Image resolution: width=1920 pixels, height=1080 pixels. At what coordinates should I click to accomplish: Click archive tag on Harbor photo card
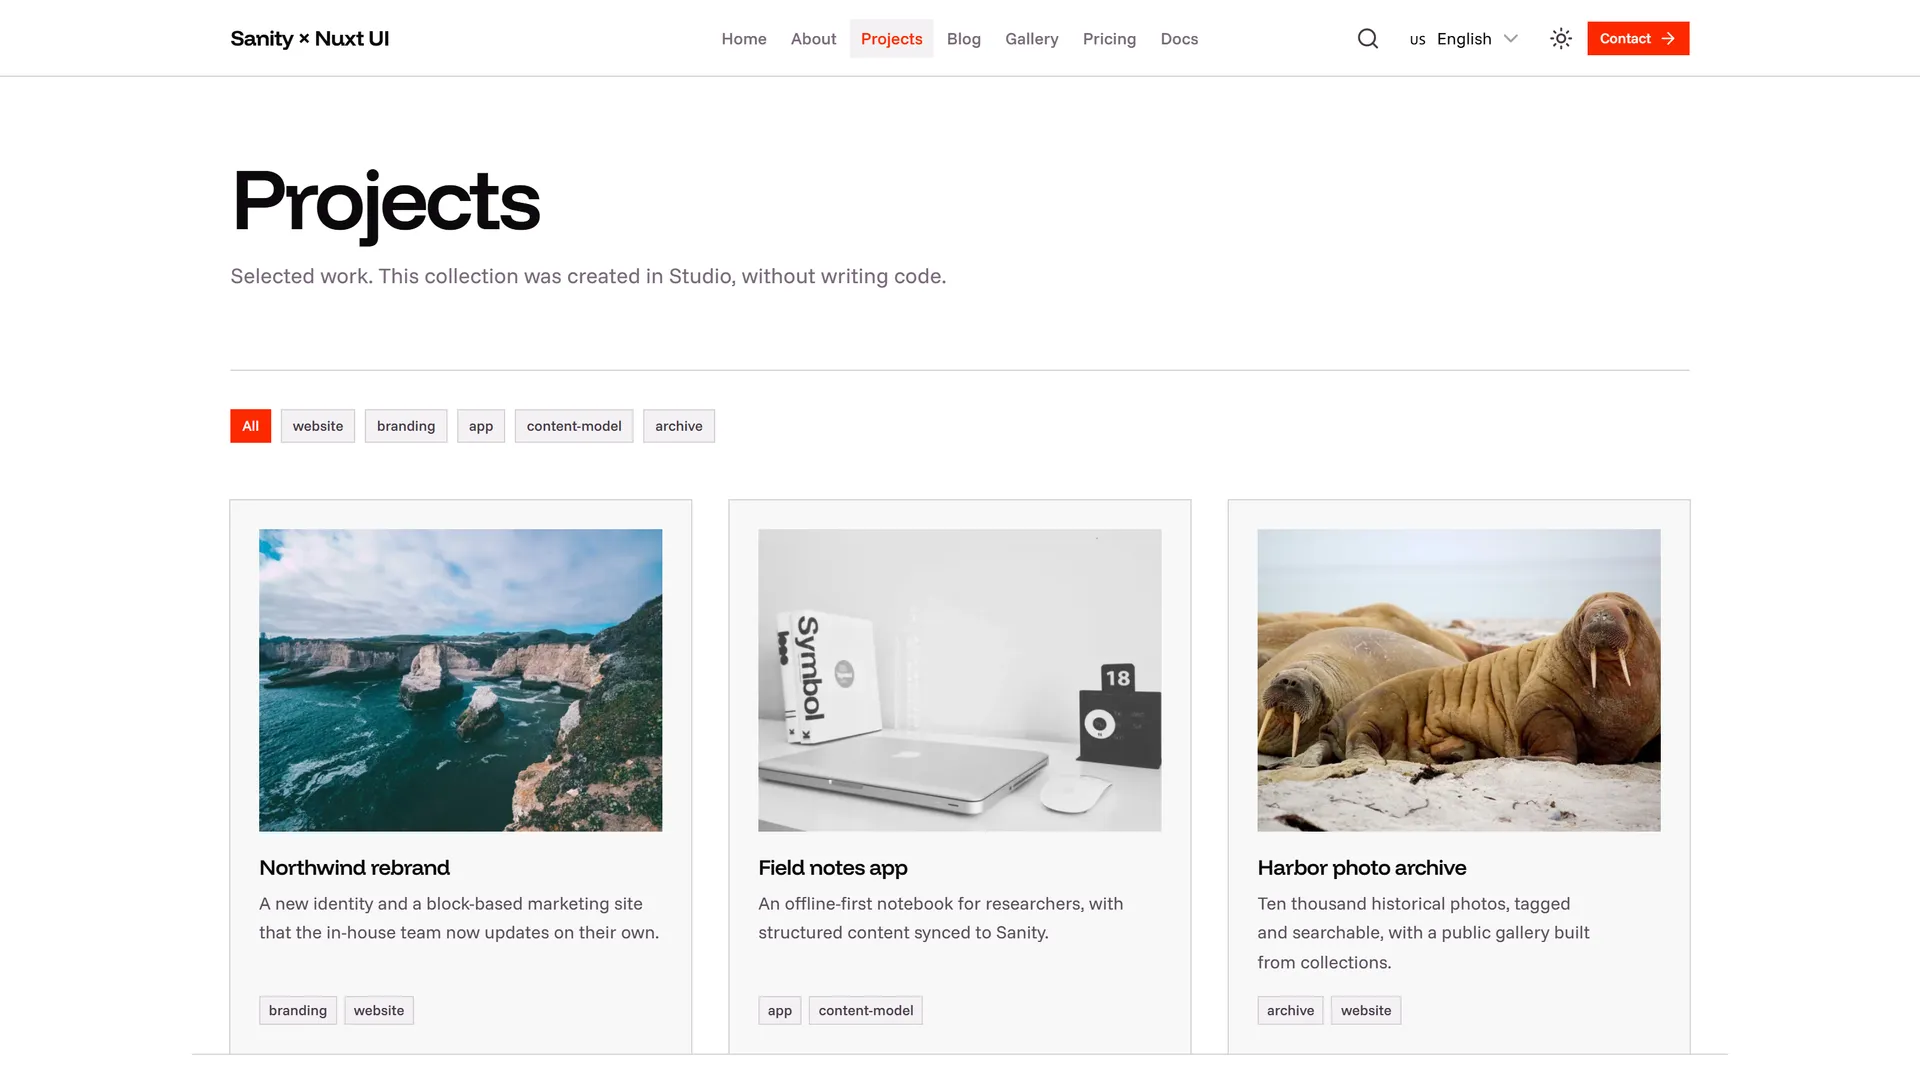(1291, 1011)
